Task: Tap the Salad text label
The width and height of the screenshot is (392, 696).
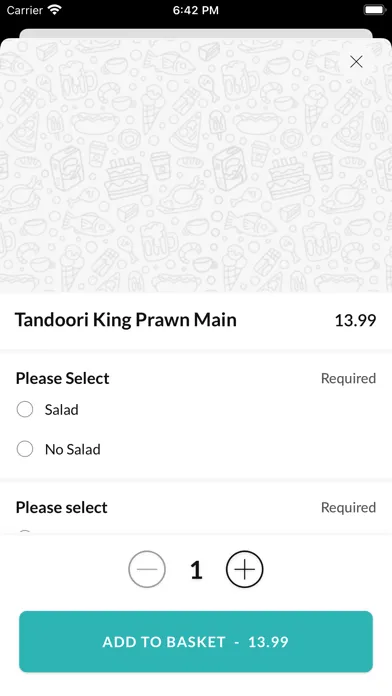Action: 62,409
